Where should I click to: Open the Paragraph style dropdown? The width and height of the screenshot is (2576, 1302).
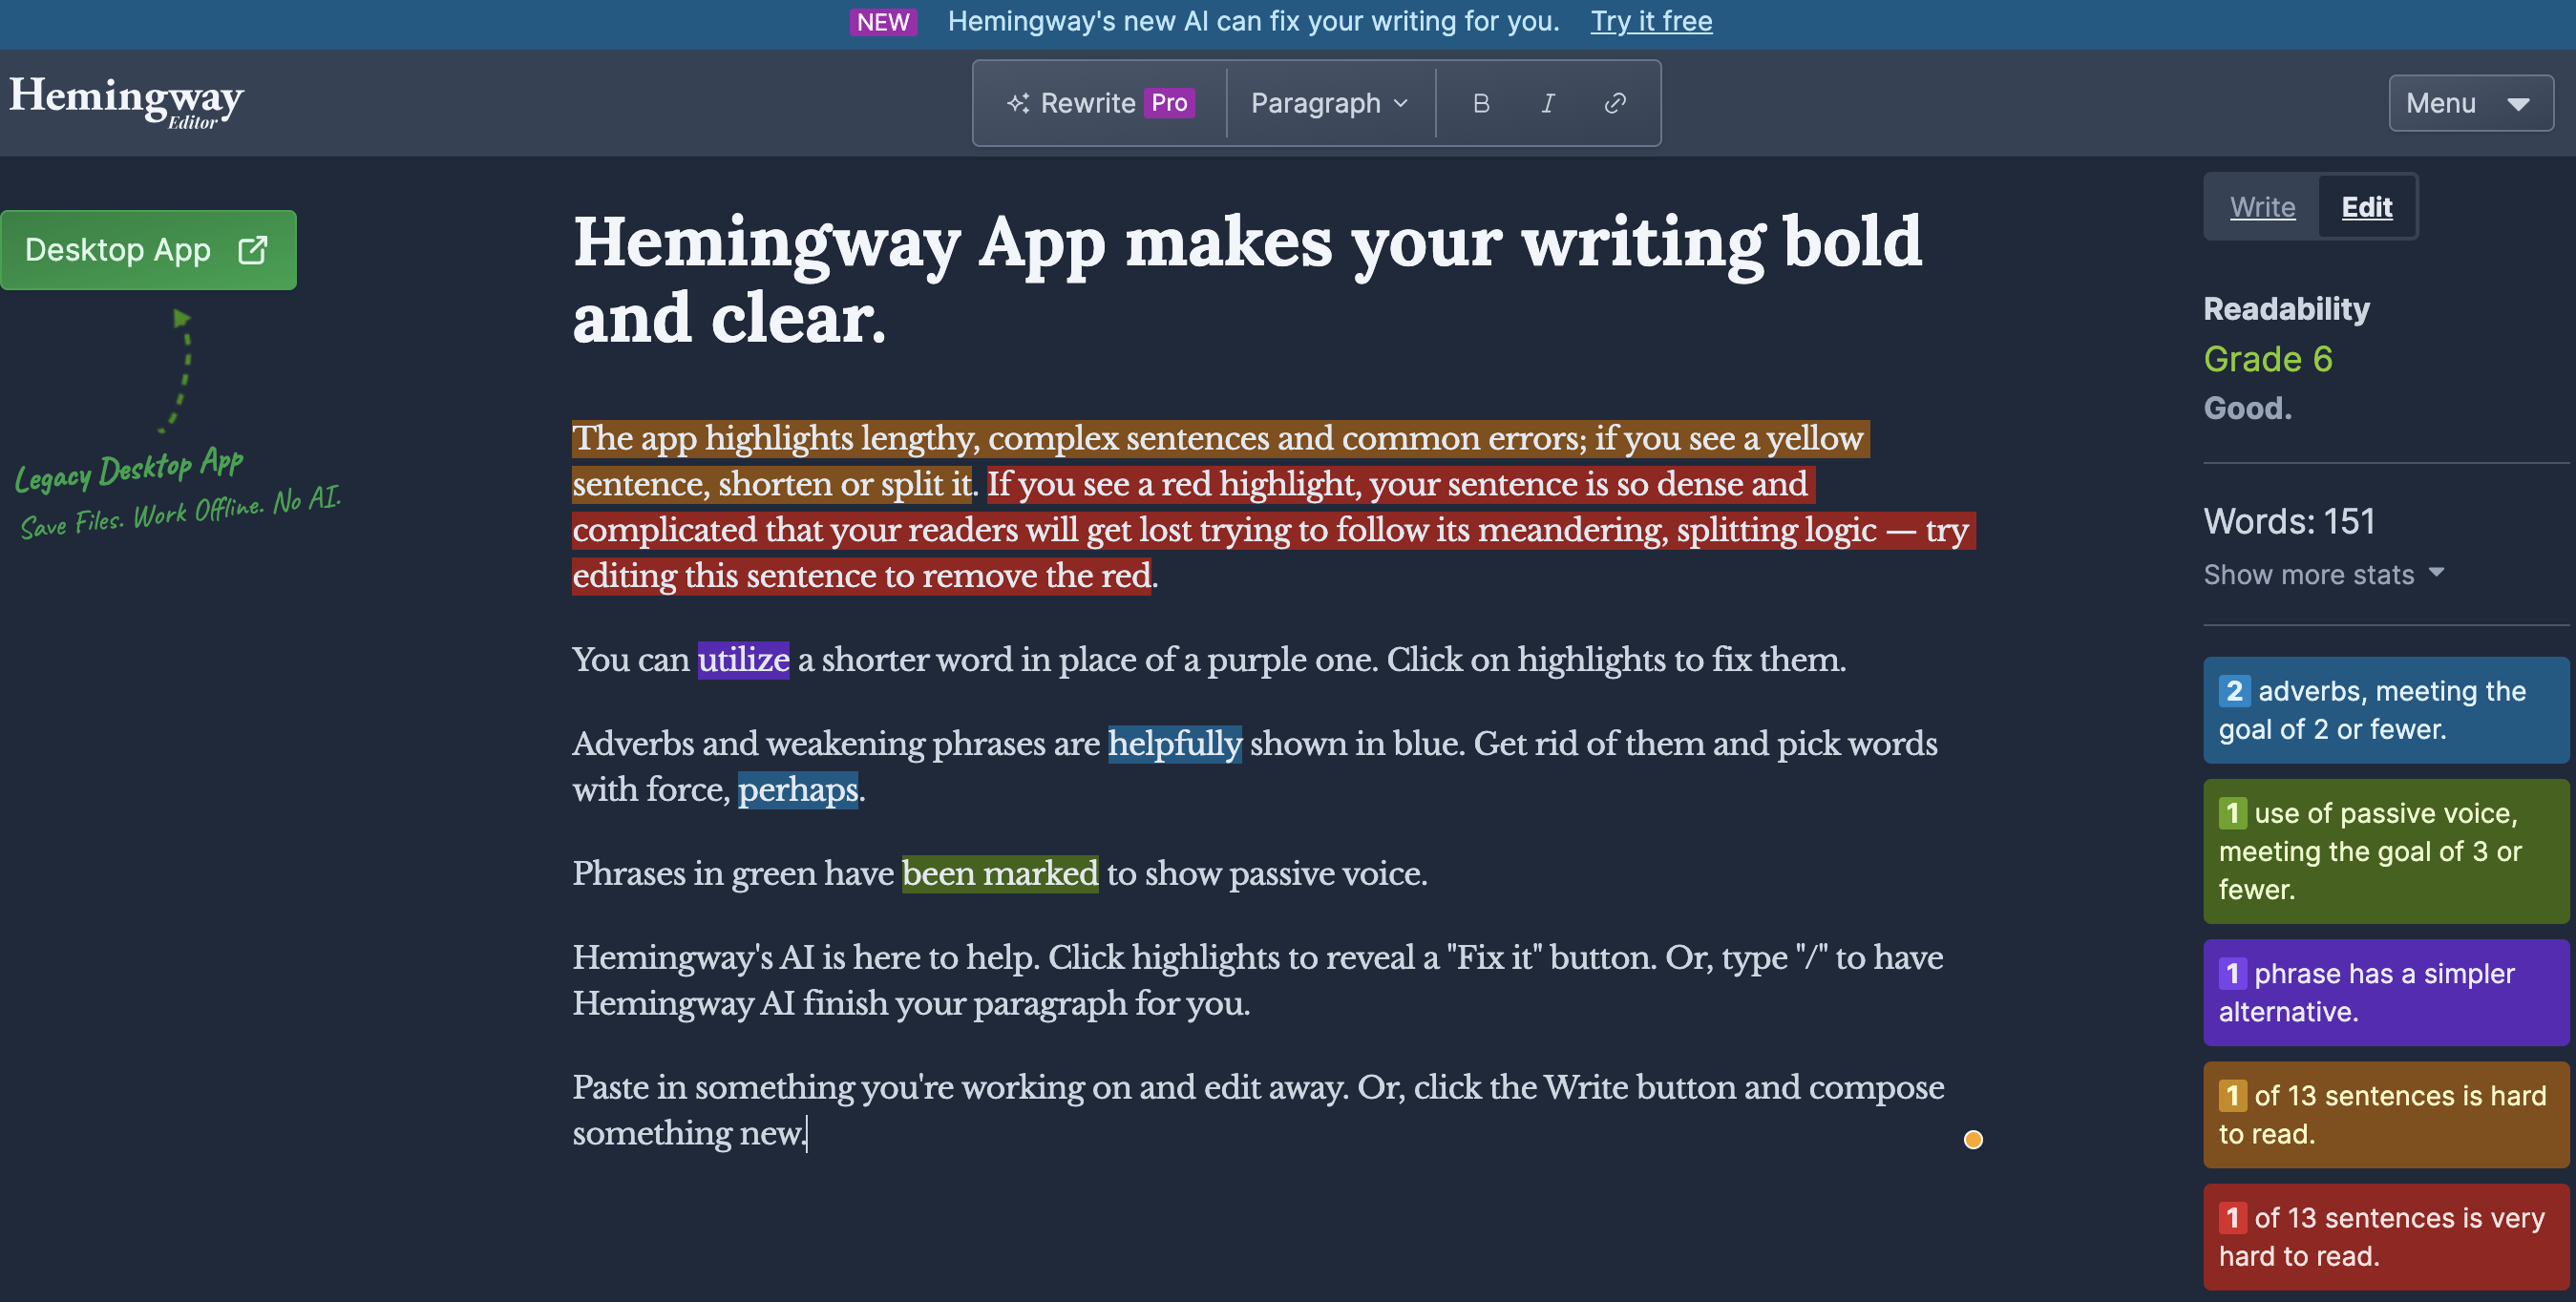click(x=1329, y=103)
